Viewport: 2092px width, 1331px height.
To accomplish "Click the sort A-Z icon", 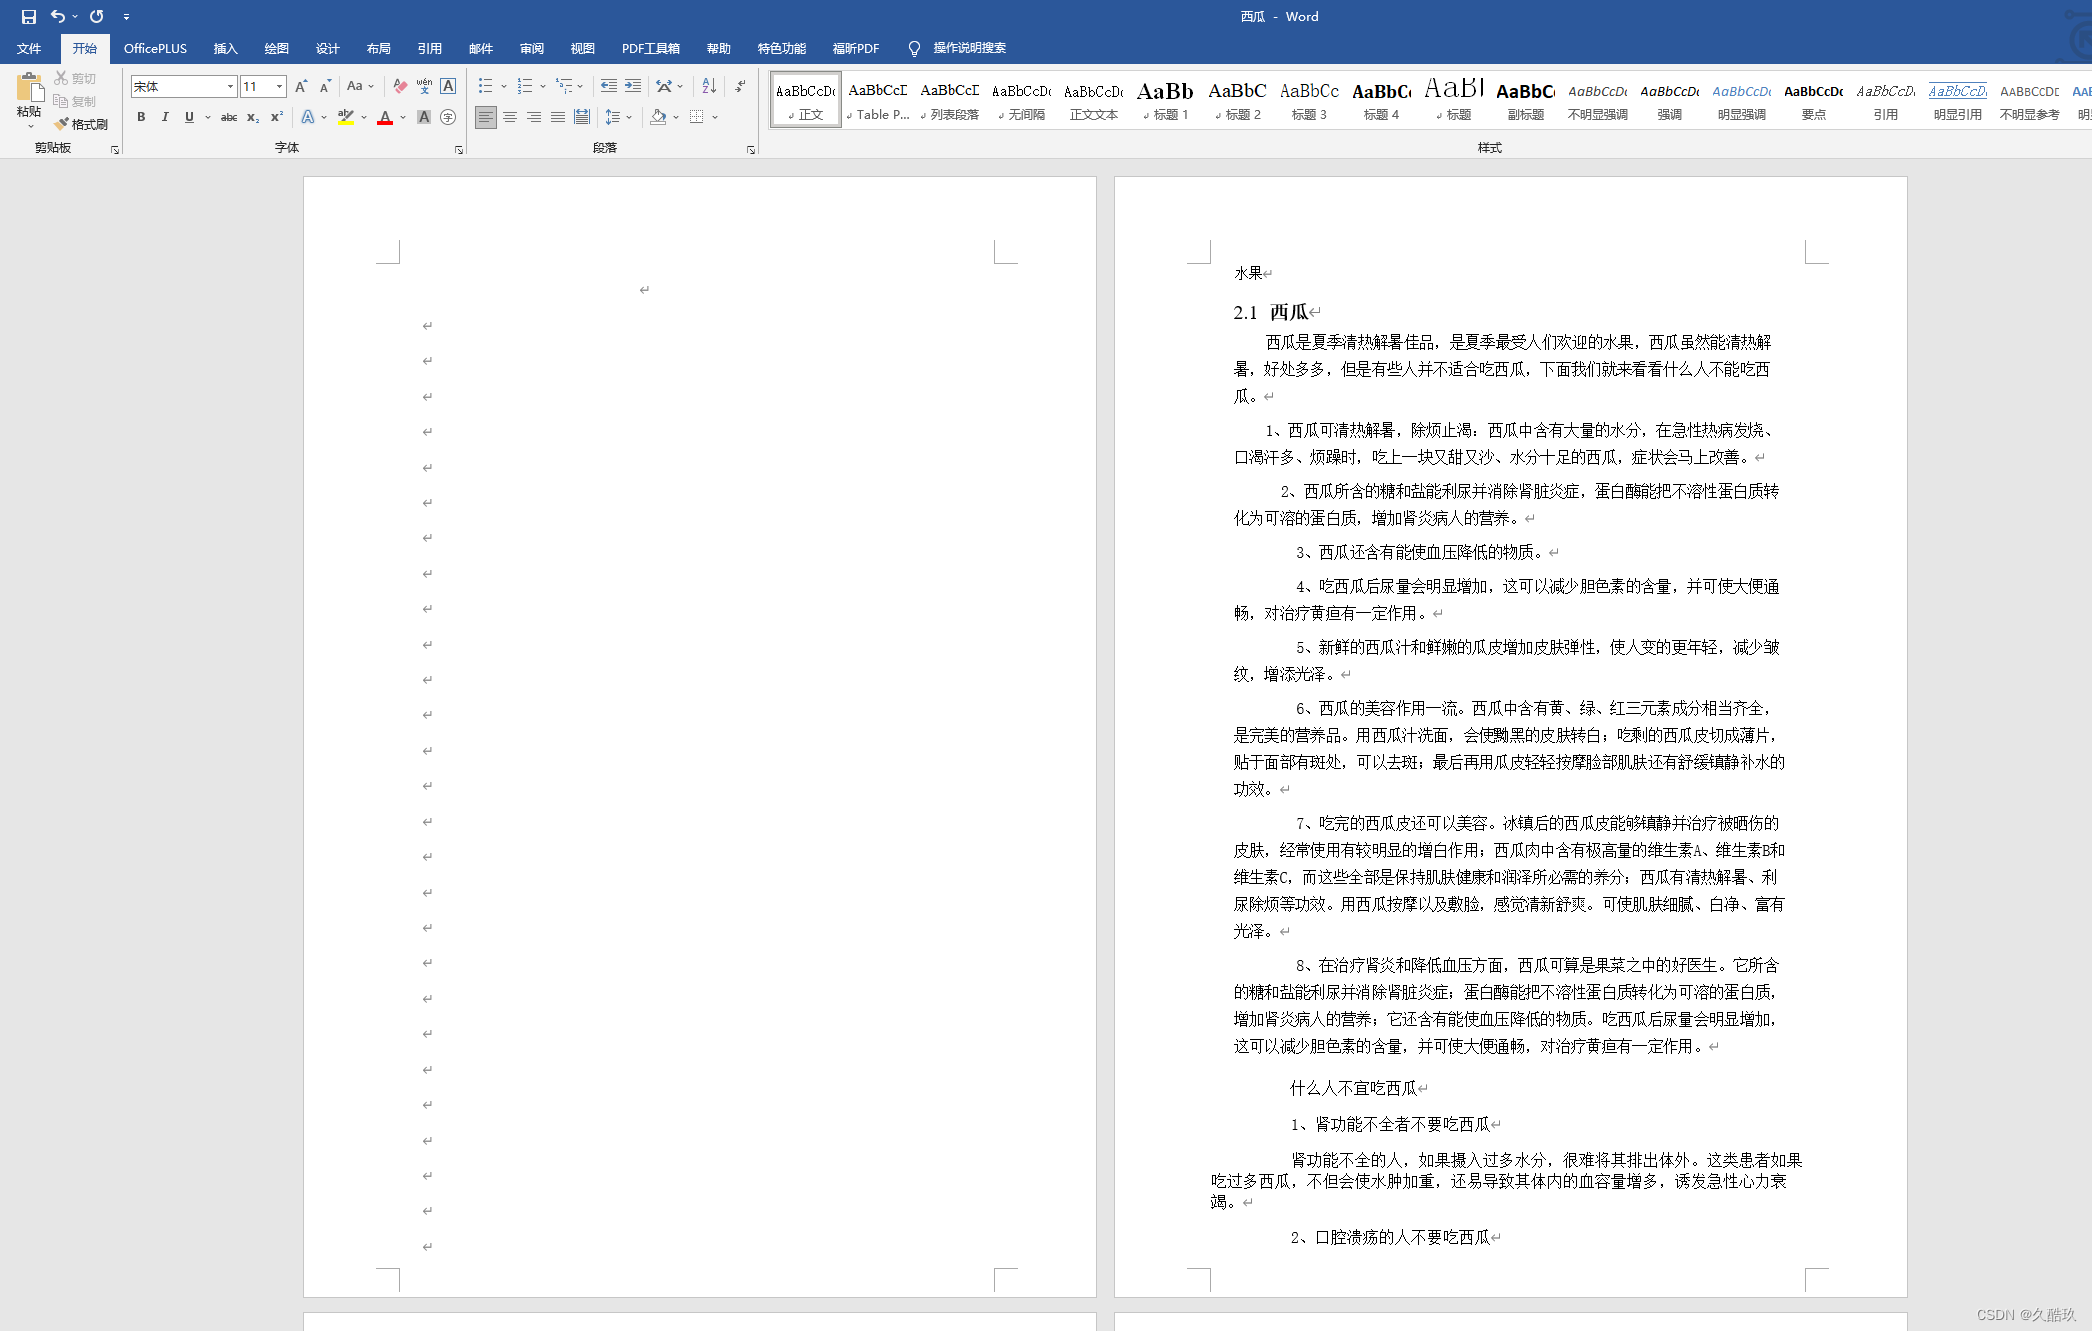I will pos(709,86).
